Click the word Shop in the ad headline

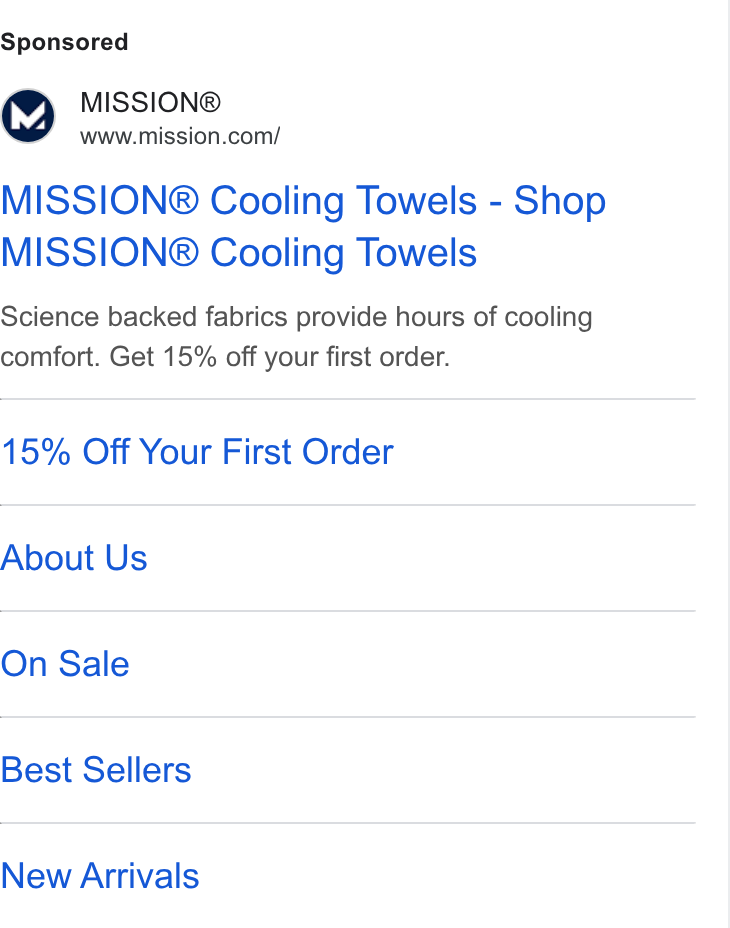pos(559,201)
